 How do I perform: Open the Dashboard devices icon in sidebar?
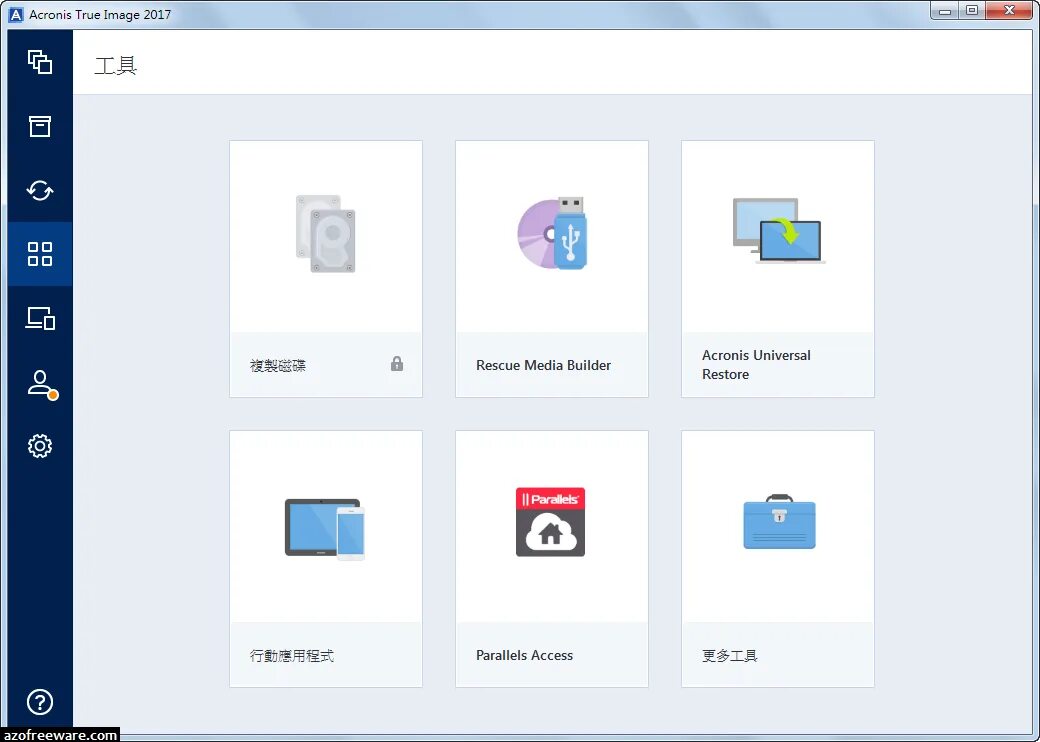pos(40,318)
